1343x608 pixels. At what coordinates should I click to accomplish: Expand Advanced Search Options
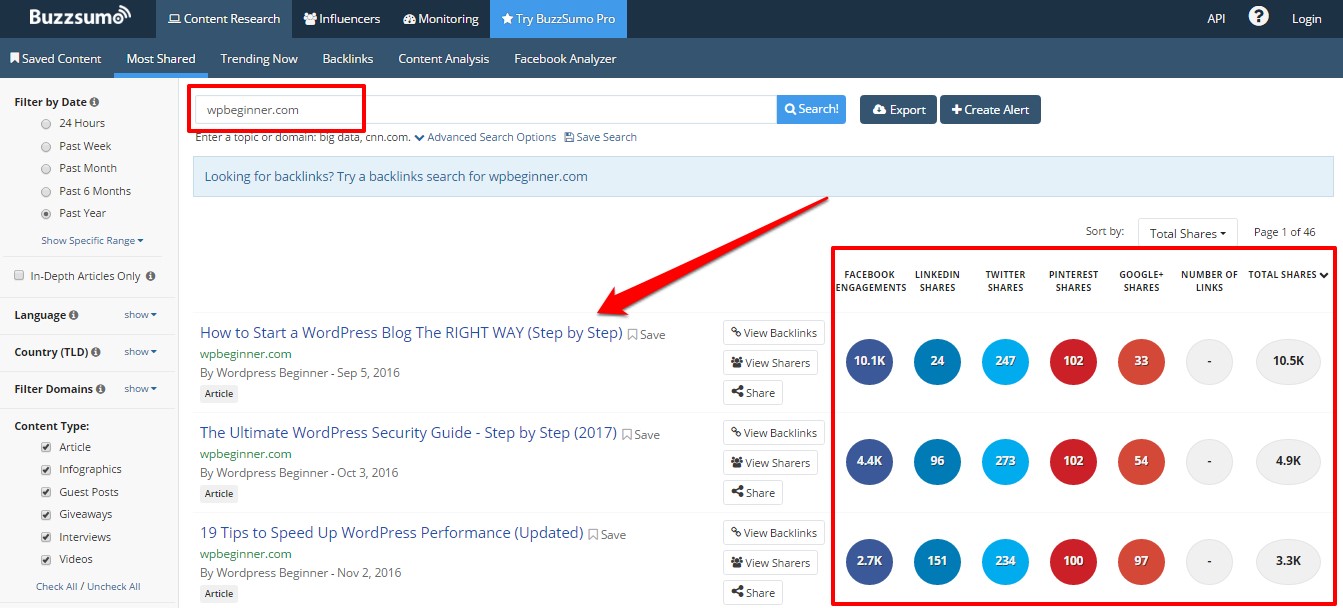[x=485, y=137]
